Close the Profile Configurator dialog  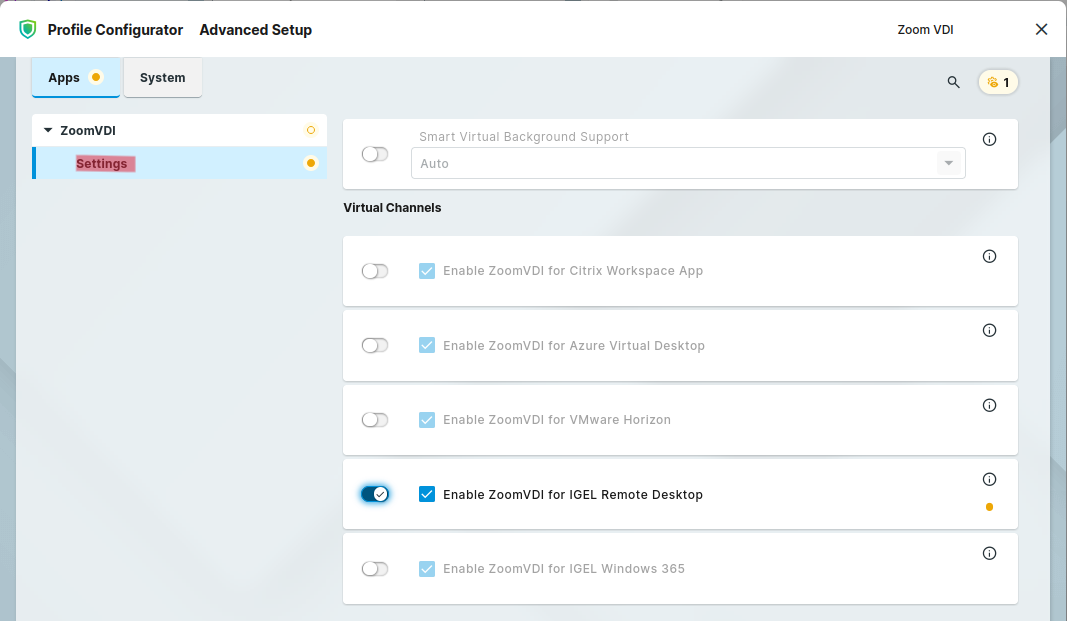[x=1041, y=30]
